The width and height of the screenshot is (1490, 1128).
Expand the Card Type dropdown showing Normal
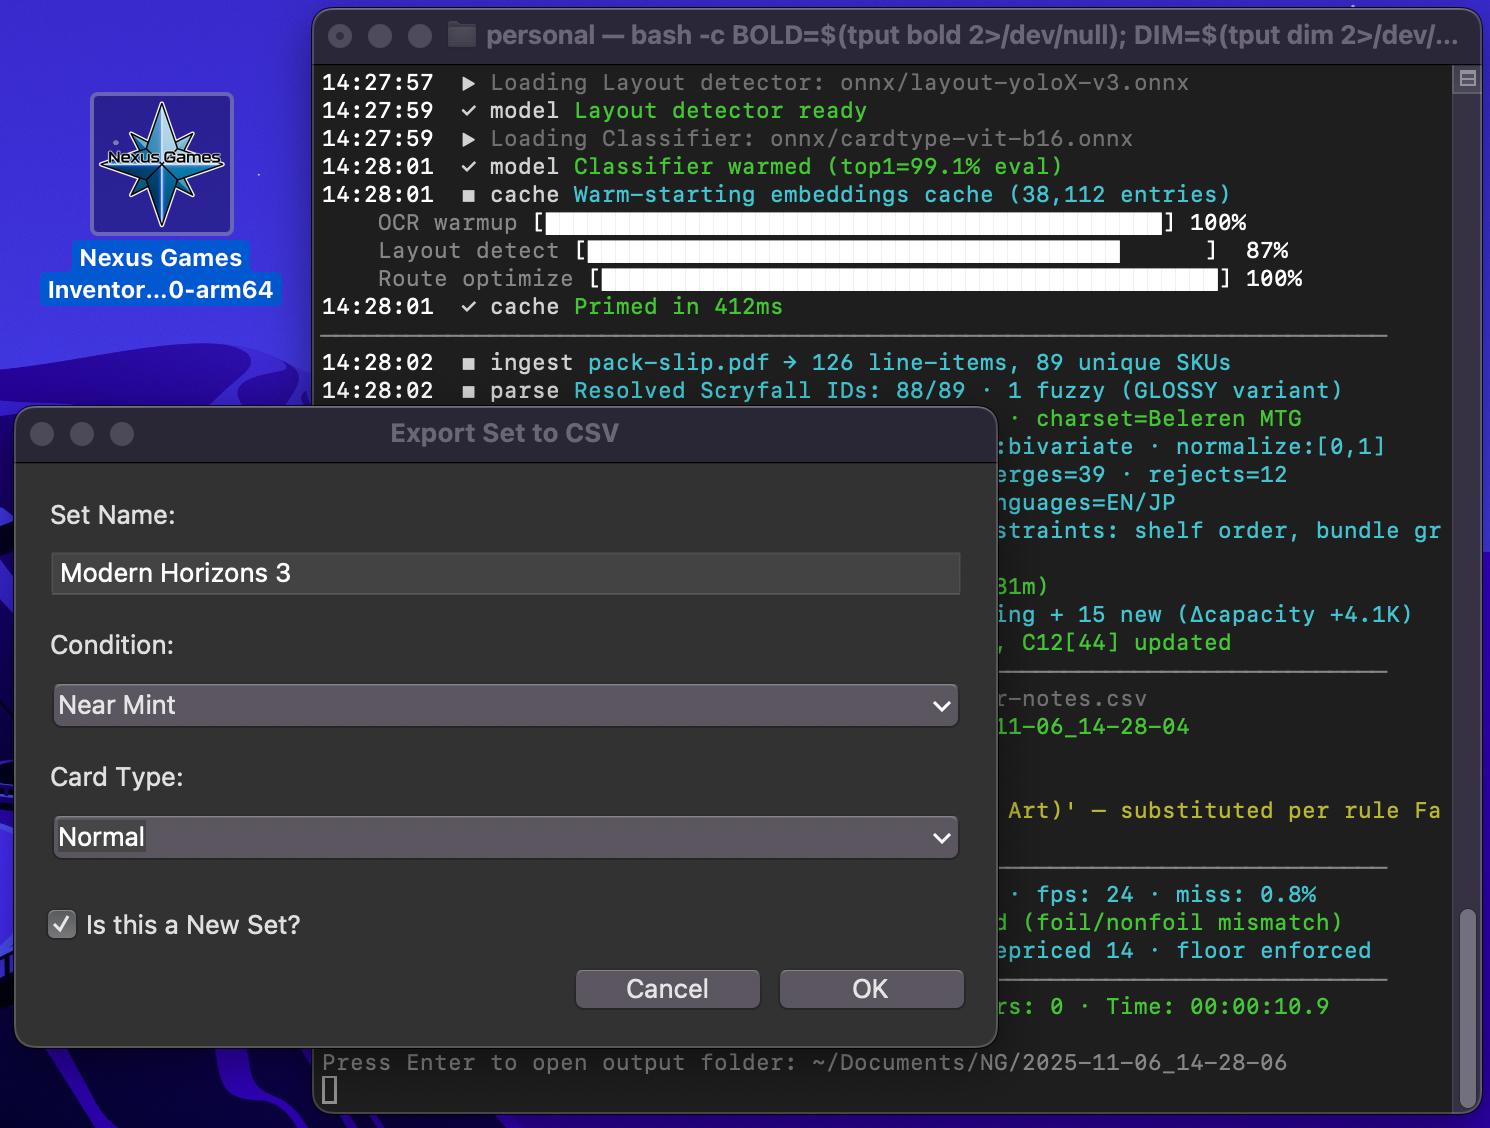click(x=505, y=837)
